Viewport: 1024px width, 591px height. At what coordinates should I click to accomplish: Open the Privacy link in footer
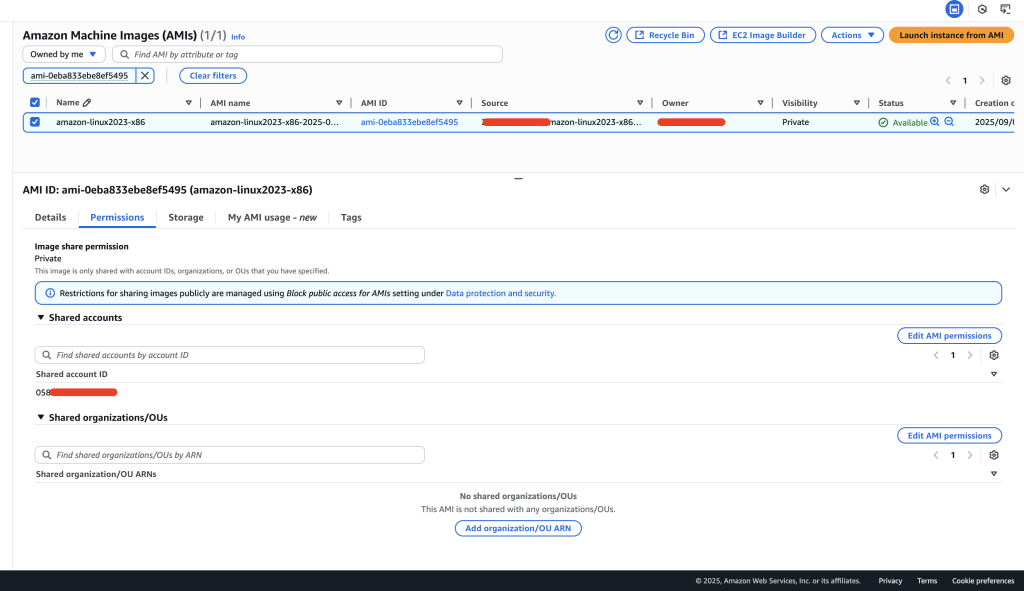[890, 581]
